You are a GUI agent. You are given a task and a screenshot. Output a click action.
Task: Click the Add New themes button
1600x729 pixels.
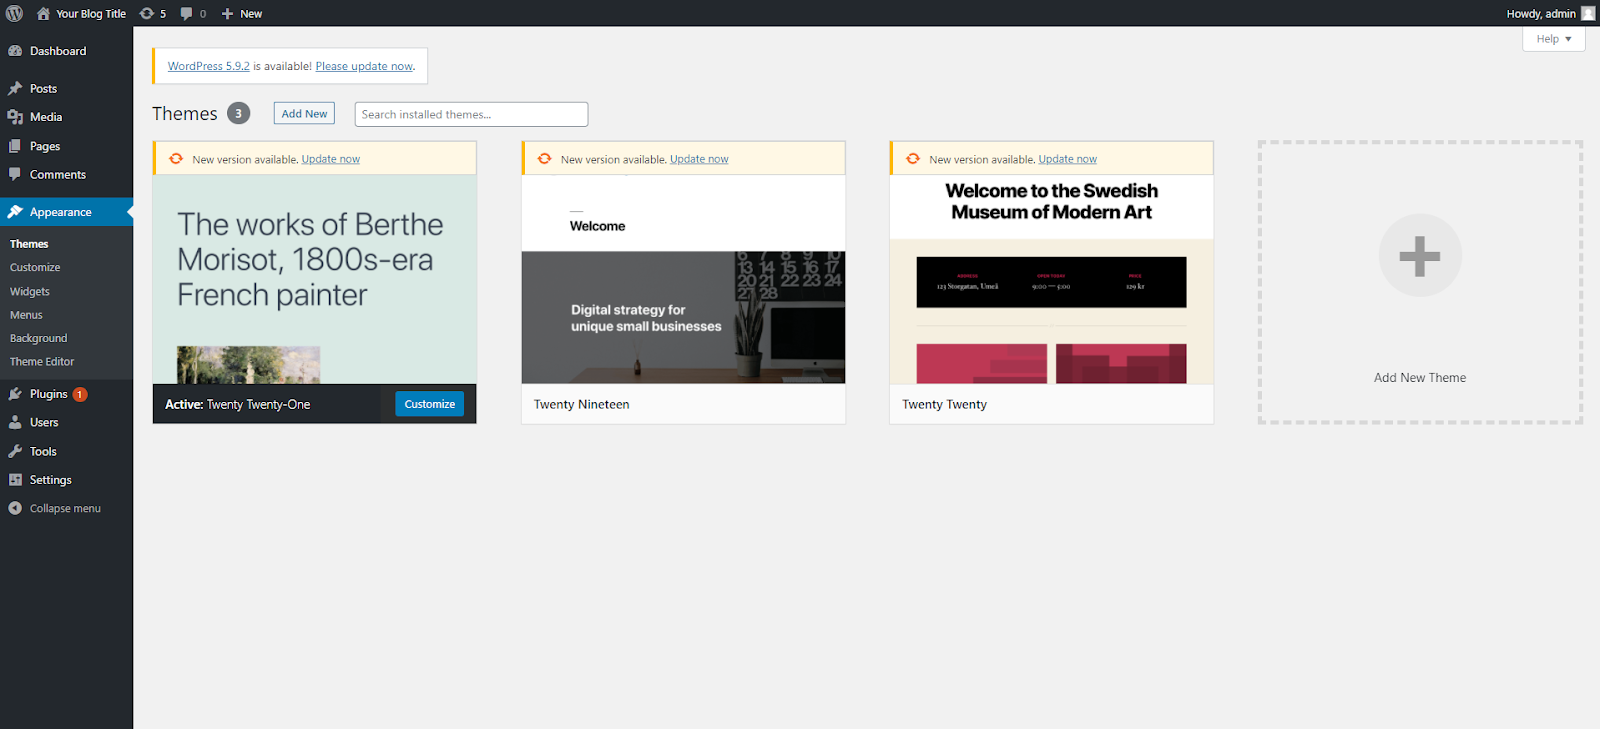[304, 114]
